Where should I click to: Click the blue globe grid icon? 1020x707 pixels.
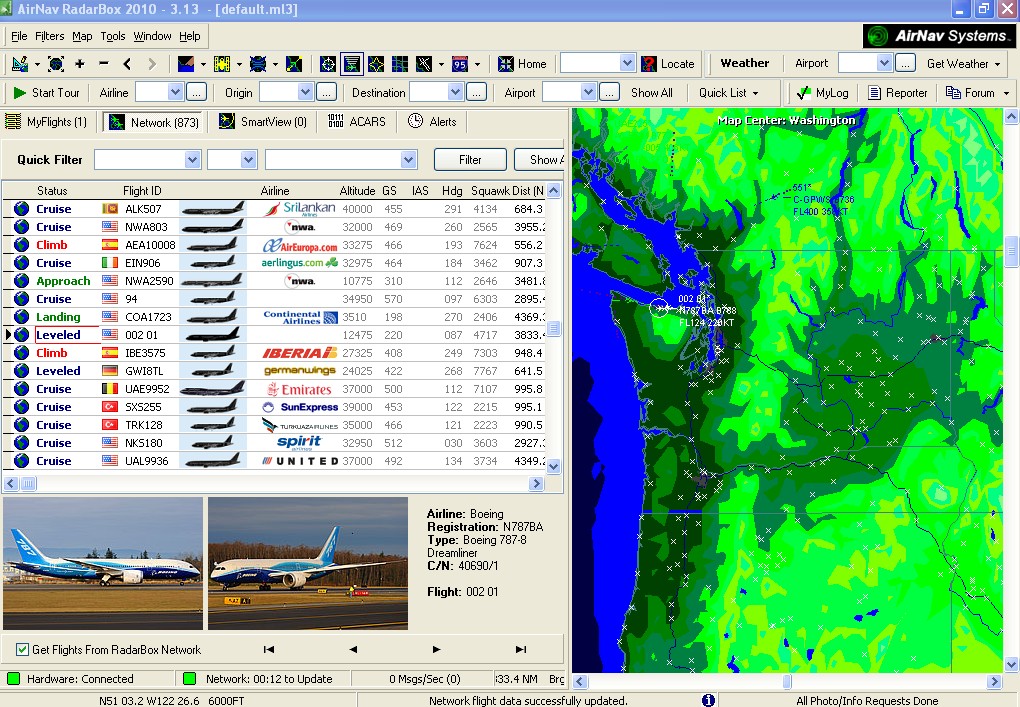[258, 64]
